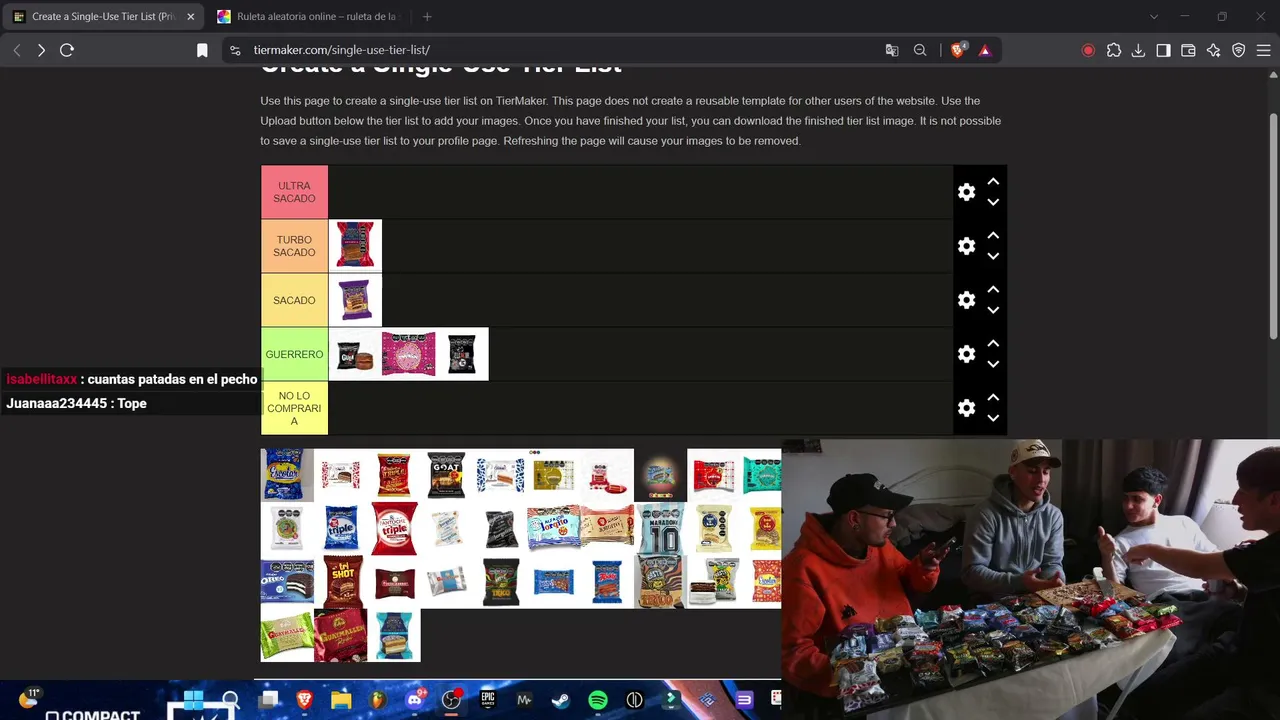Open settings gear for ULTRA SACADO tier
Viewport: 1280px width, 720px height.
pos(966,192)
